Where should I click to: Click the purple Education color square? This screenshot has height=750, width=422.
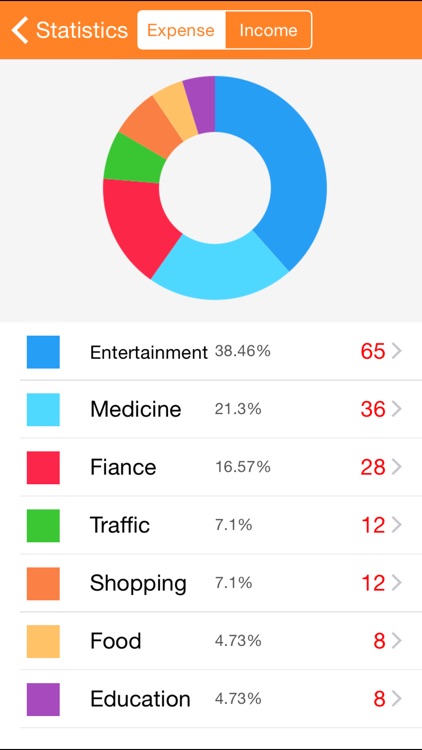point(43,699)
